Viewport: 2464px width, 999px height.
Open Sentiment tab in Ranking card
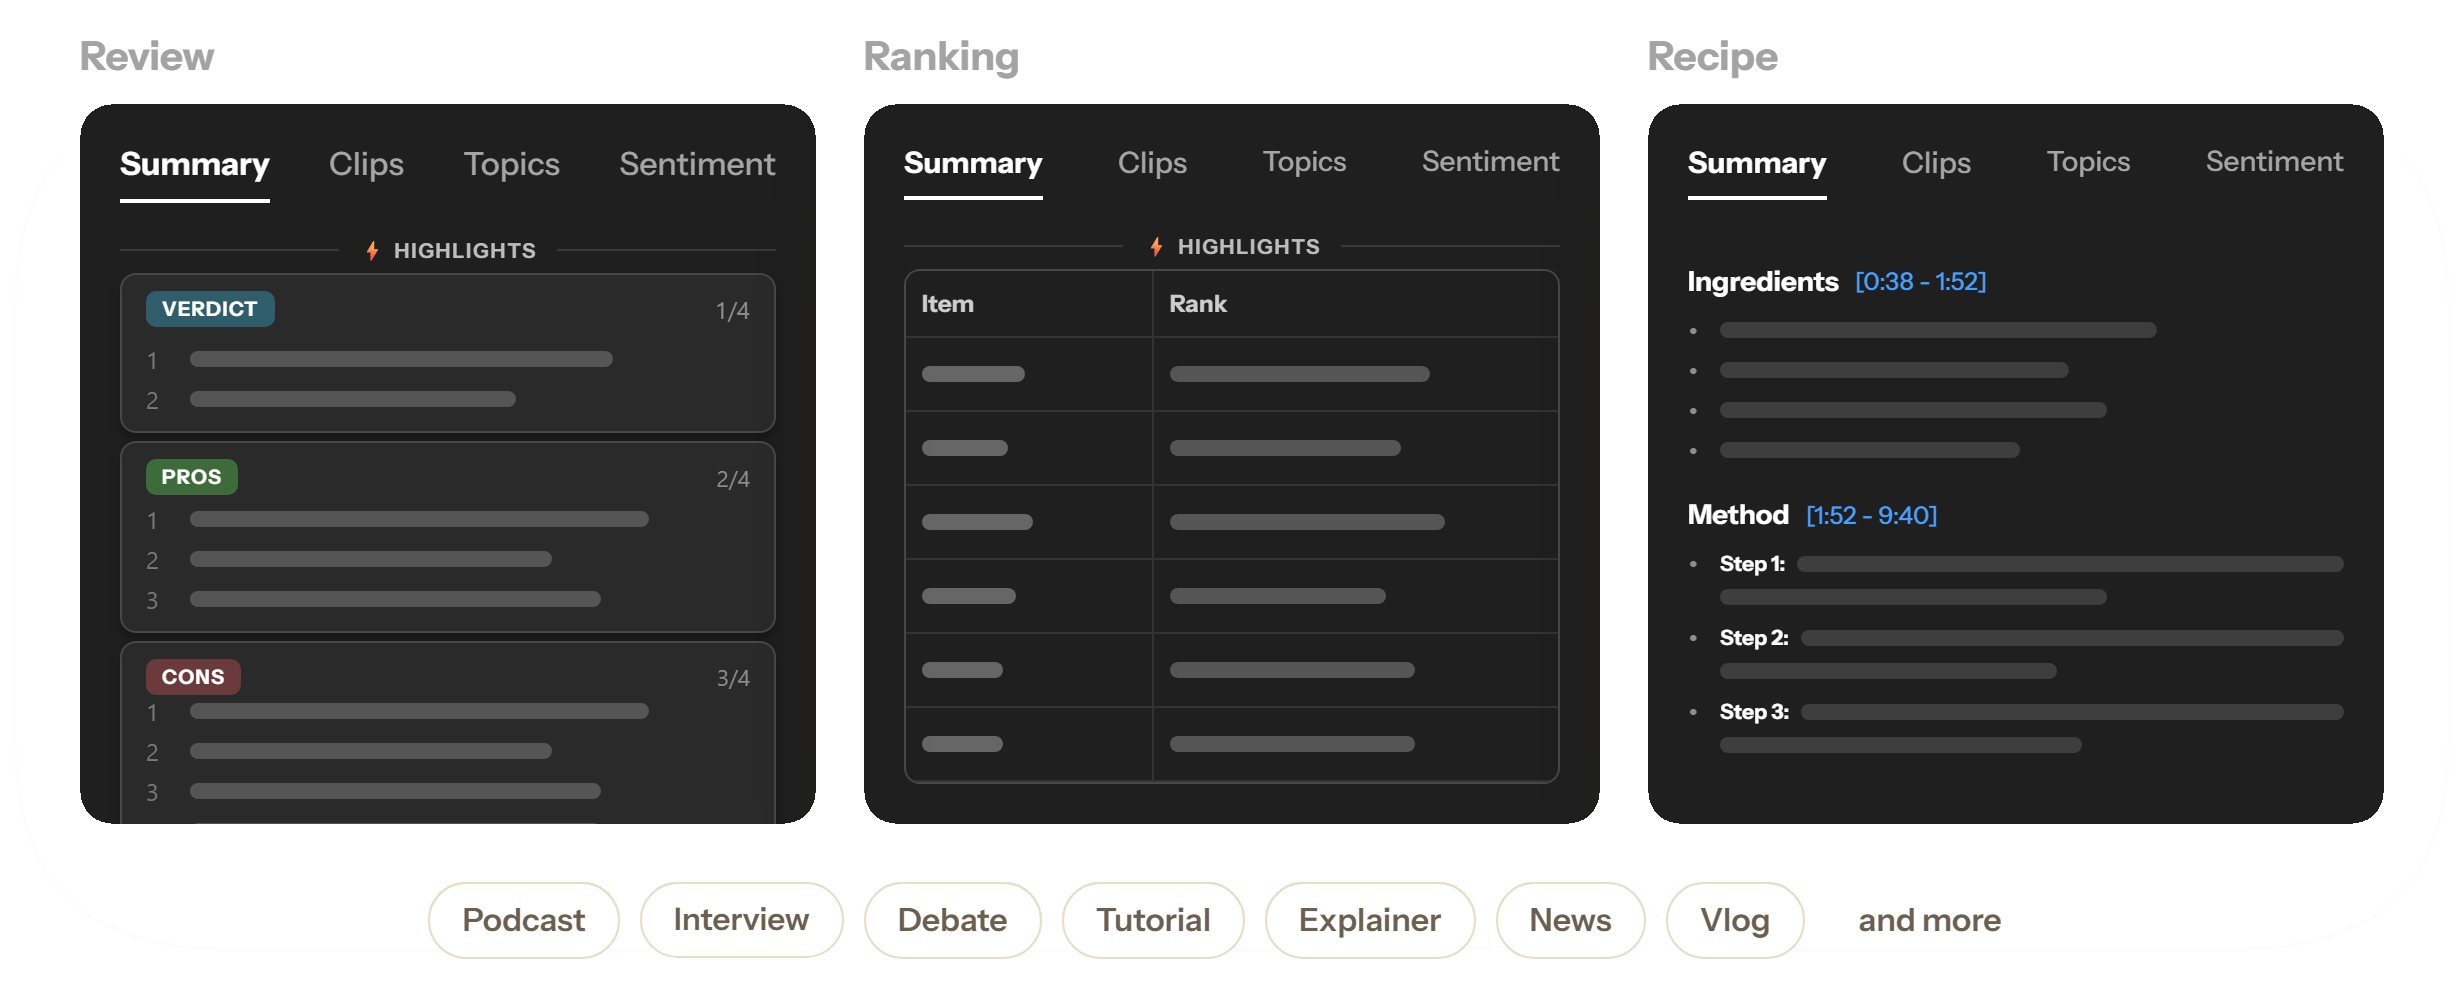click(1490, 161)
